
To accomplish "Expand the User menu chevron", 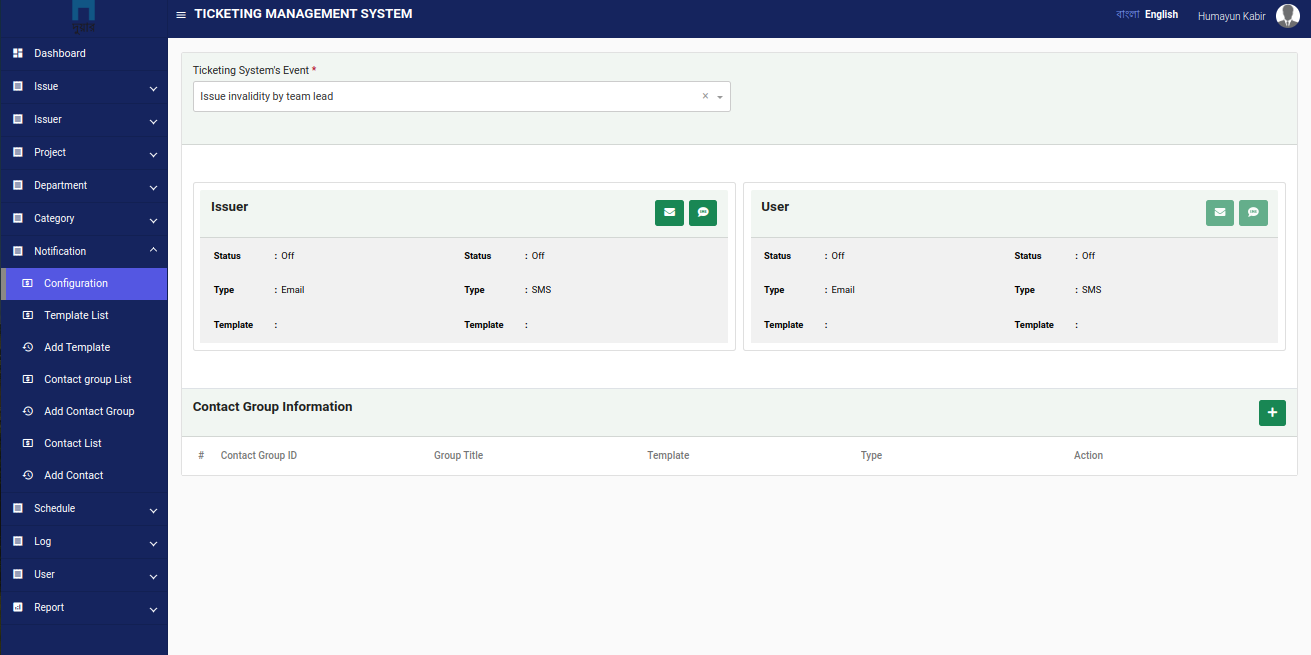I will pyautogui.click(x=153, y=577).
